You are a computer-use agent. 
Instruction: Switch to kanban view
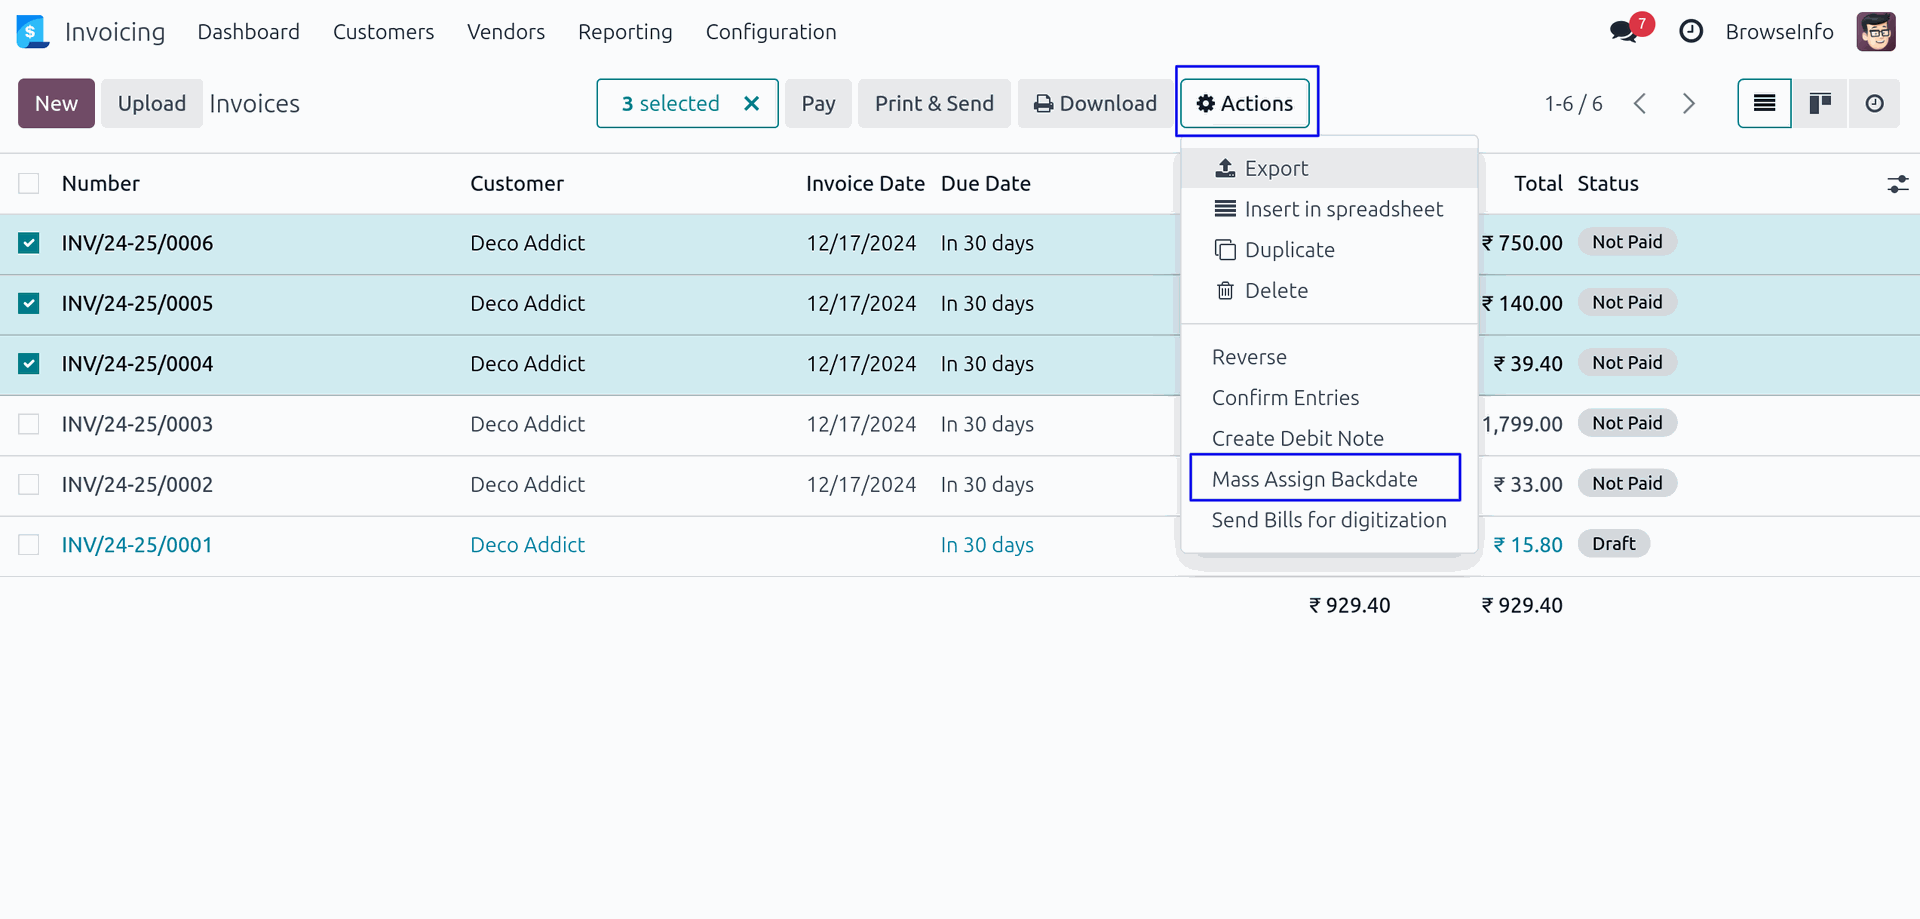[1819, 103]
